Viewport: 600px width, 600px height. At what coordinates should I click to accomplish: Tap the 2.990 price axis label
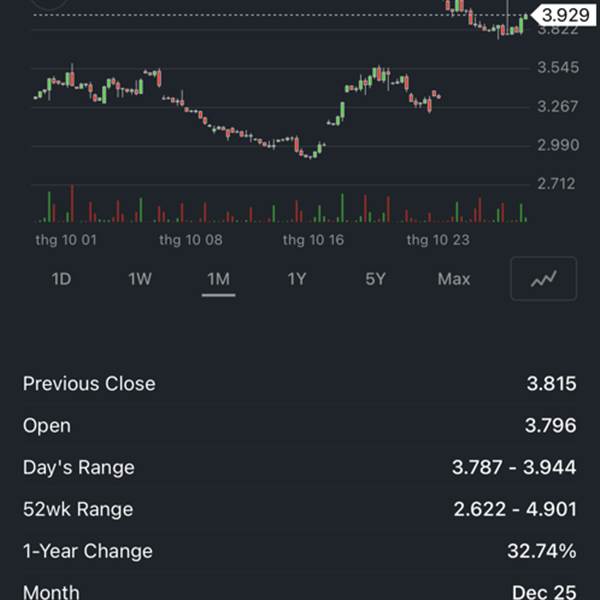tap(558, 145)
